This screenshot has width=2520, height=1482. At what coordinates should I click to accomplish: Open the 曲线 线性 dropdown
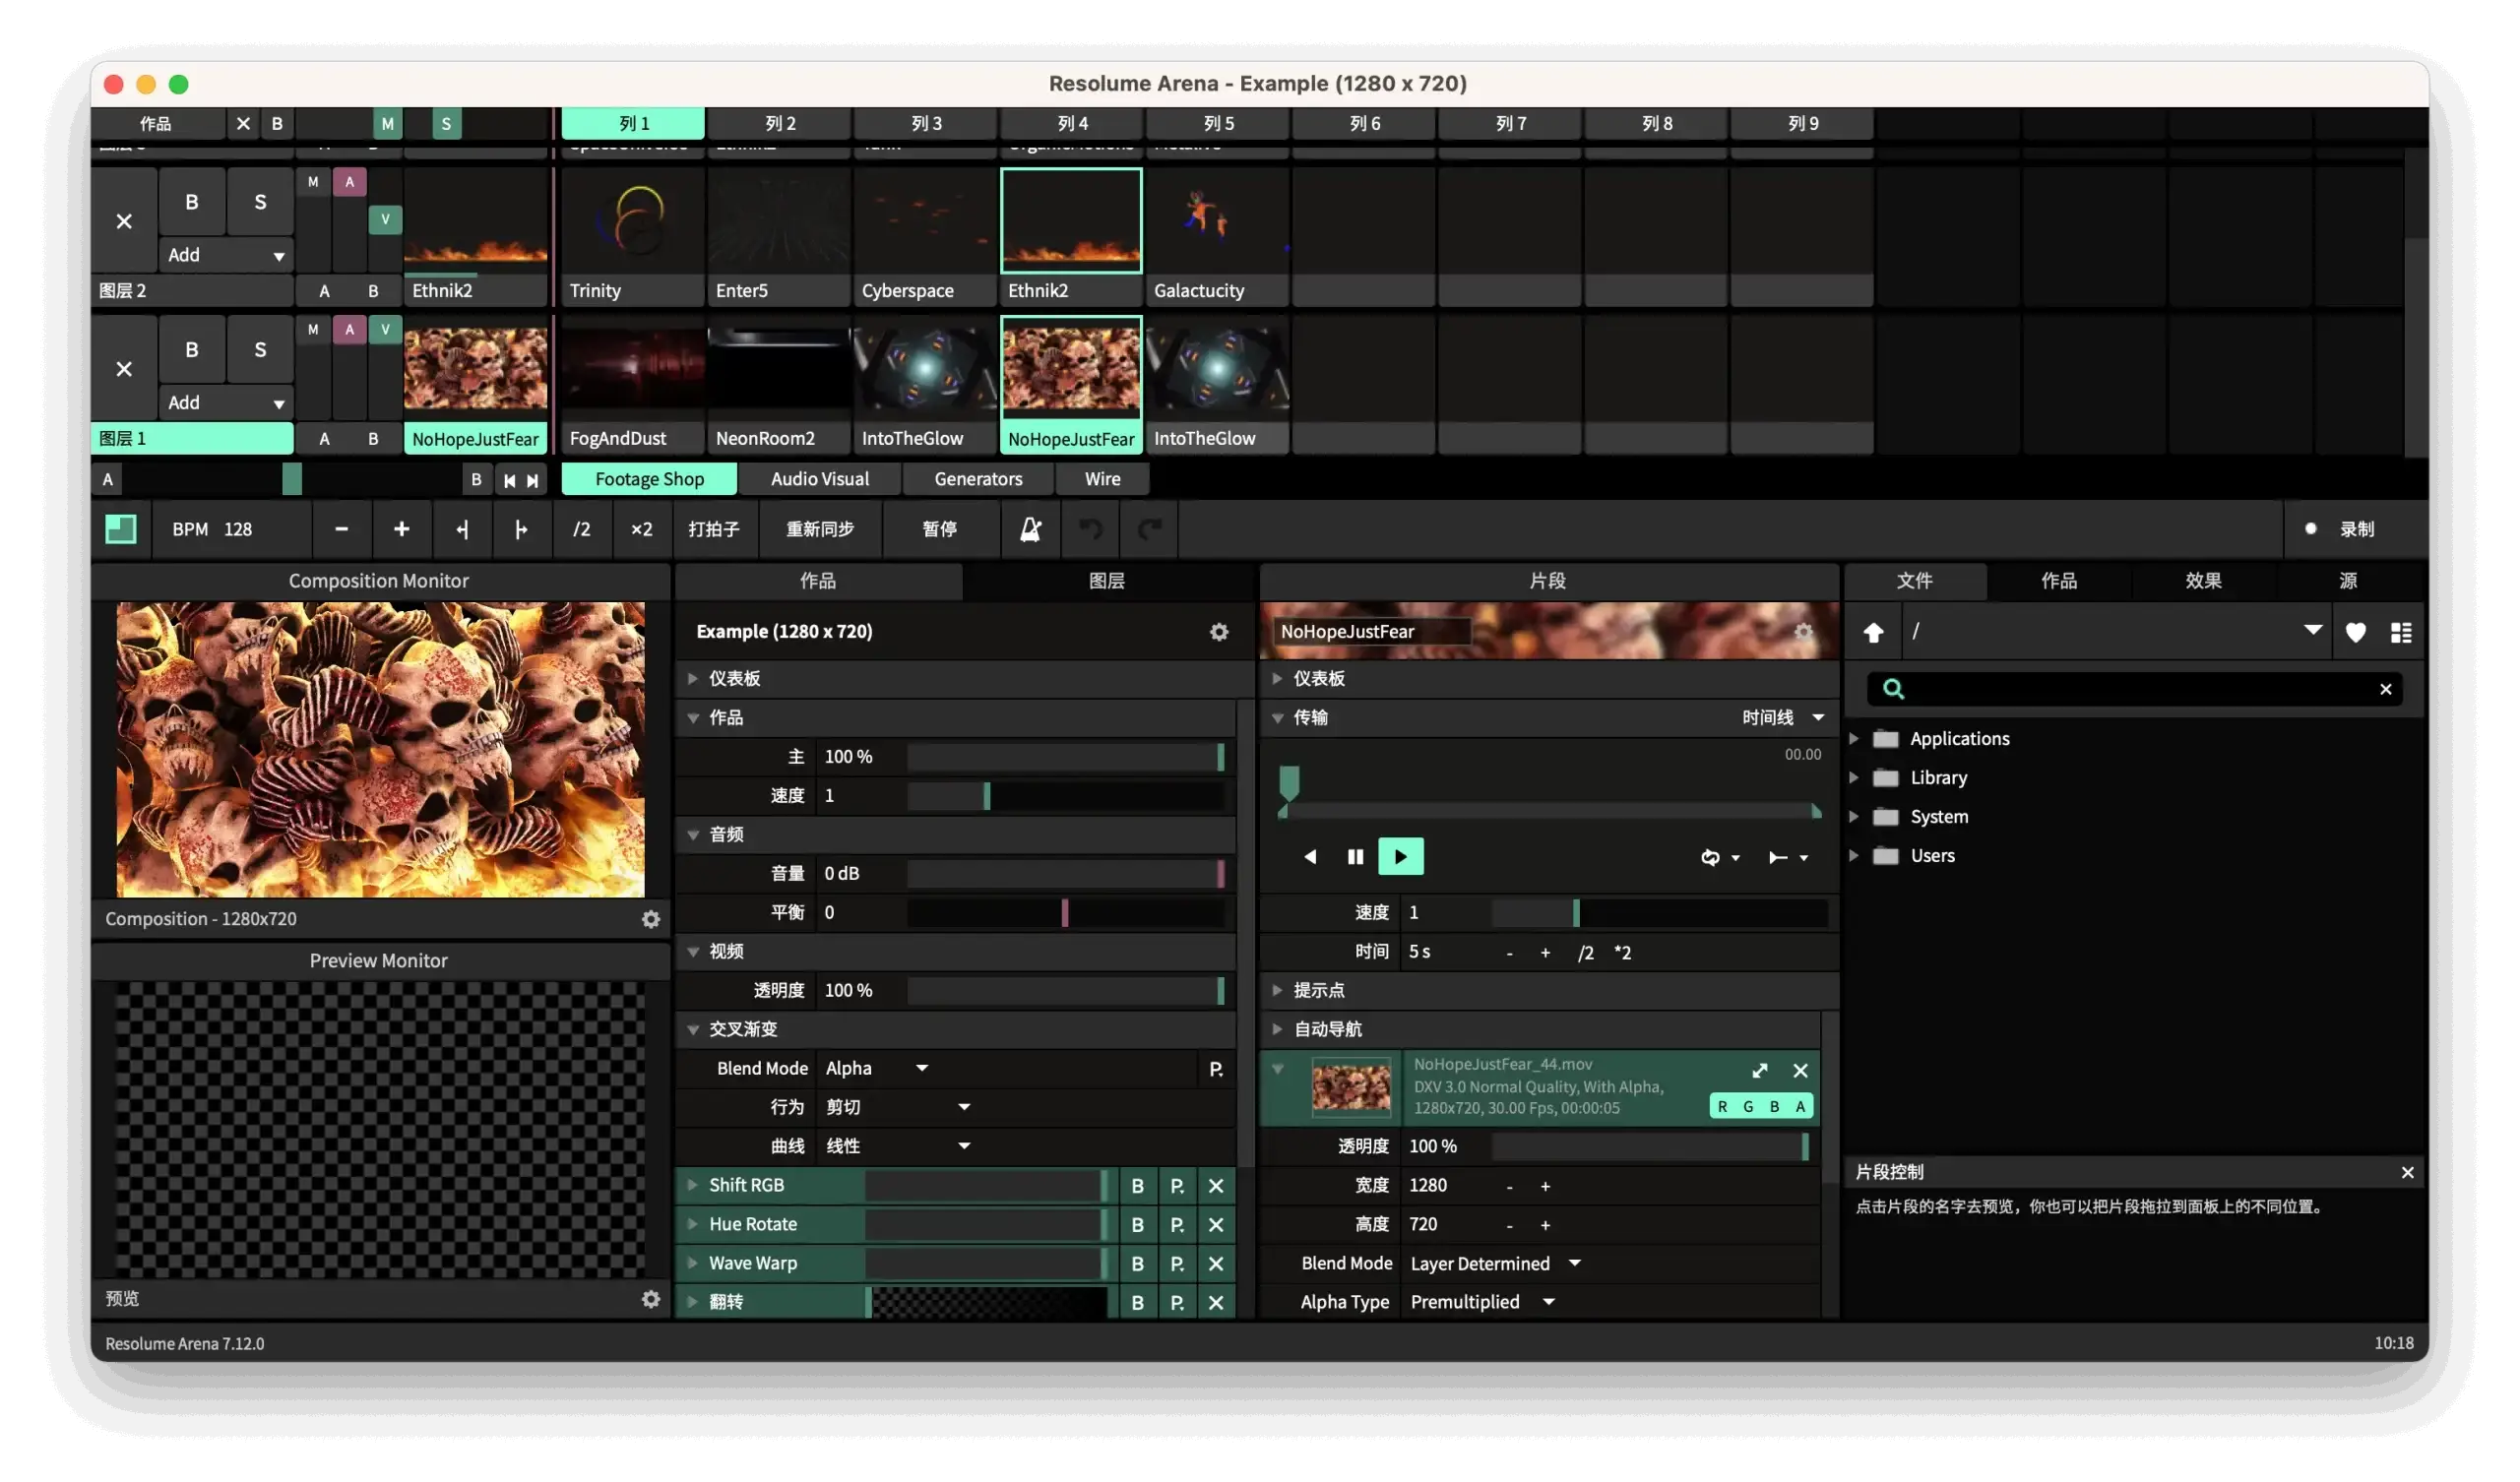(897, 1147)
